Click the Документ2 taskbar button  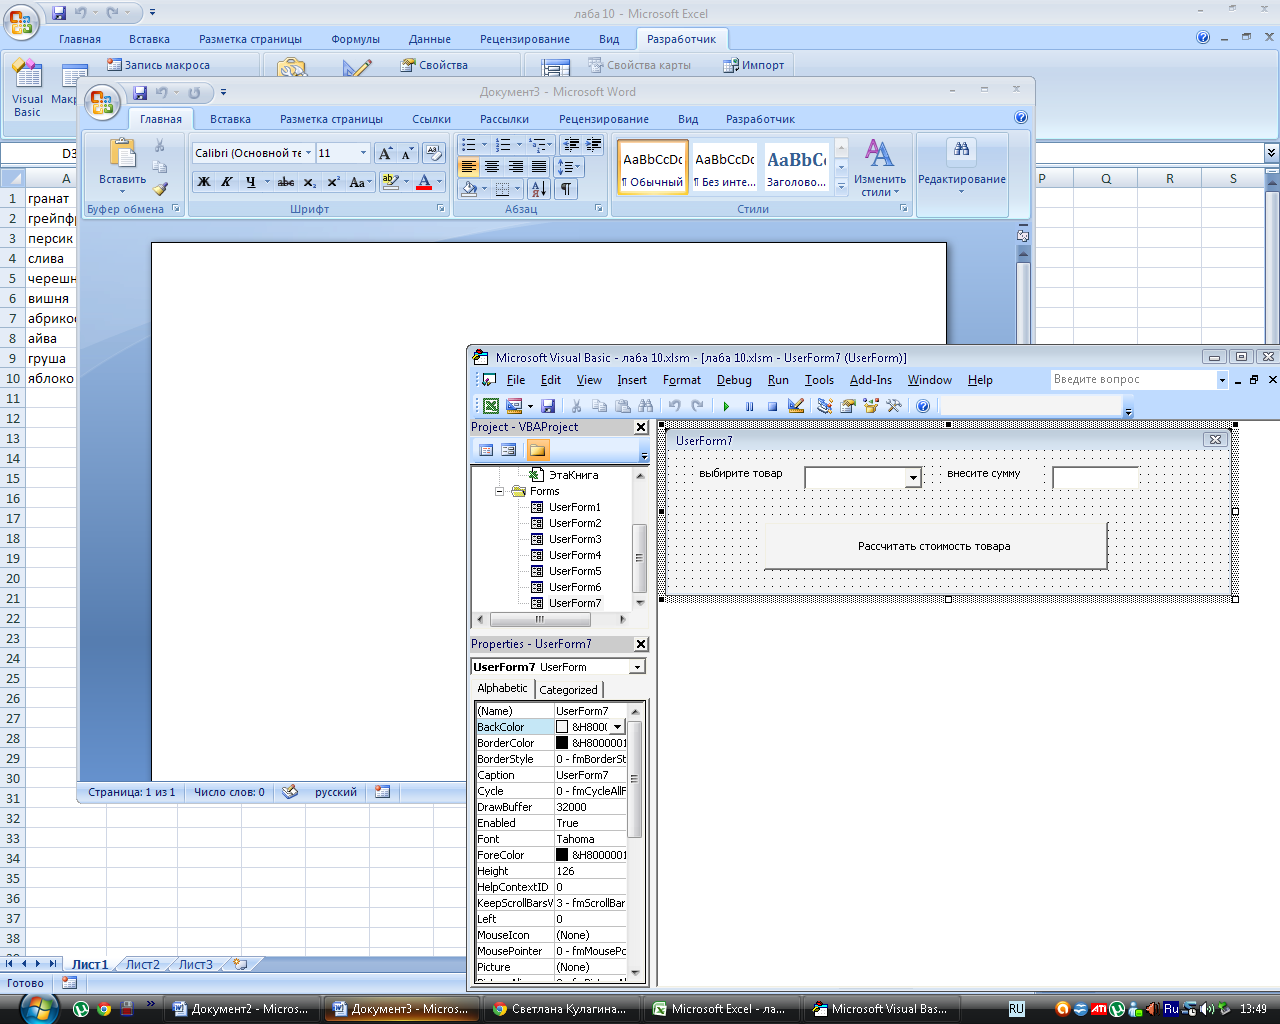tap(242, 1009)
